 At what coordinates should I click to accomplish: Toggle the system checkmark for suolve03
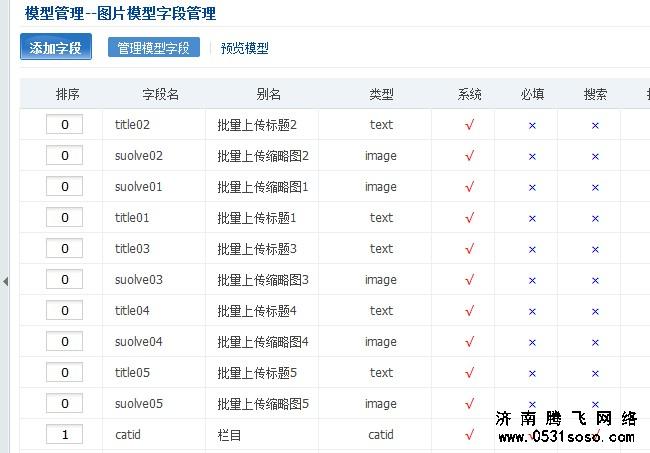coord(469,280)
